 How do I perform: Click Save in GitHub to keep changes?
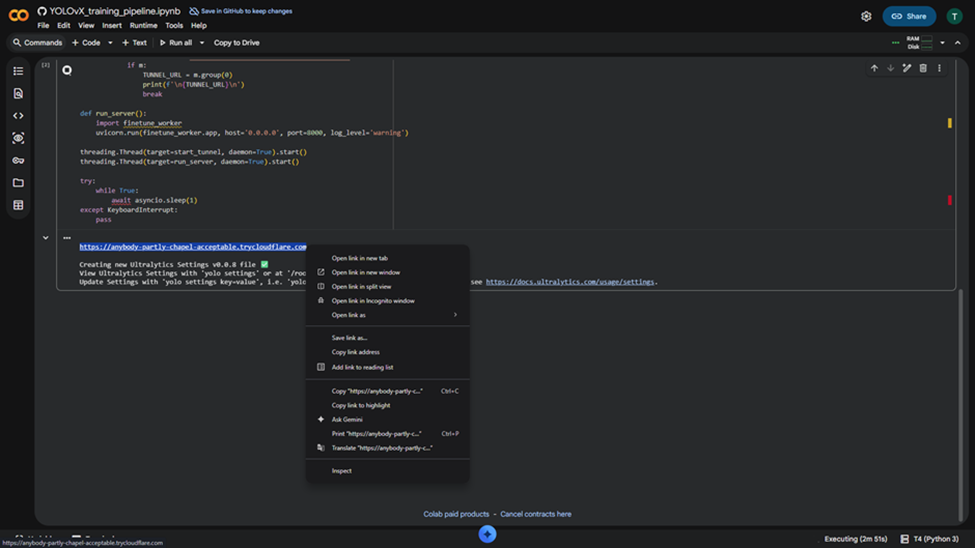click(x=241, y=11)
